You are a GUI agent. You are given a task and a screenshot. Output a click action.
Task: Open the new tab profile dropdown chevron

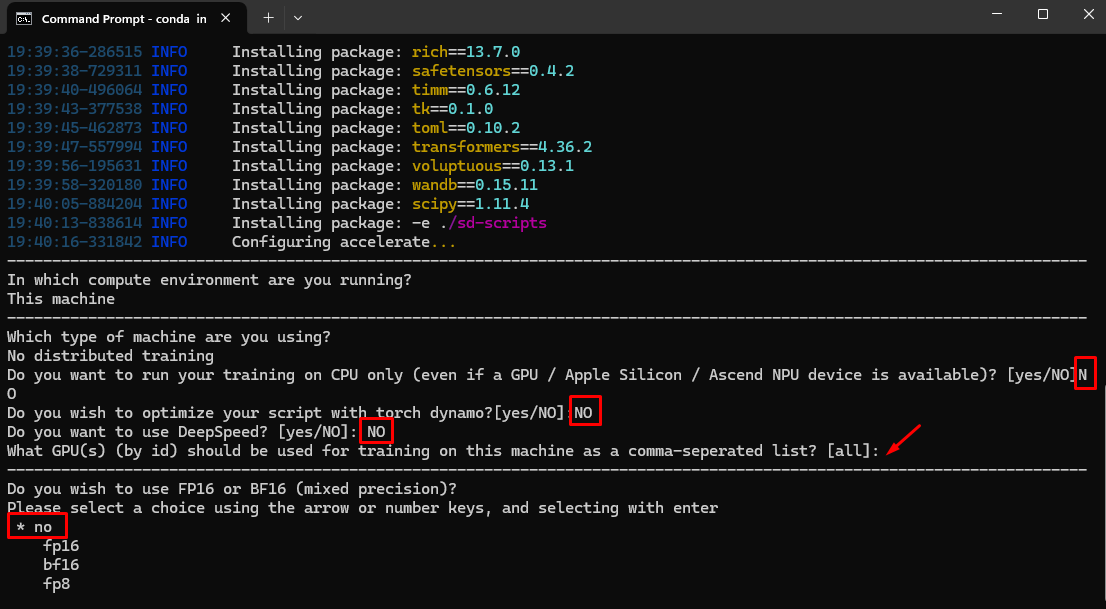[x=298, y=18]
